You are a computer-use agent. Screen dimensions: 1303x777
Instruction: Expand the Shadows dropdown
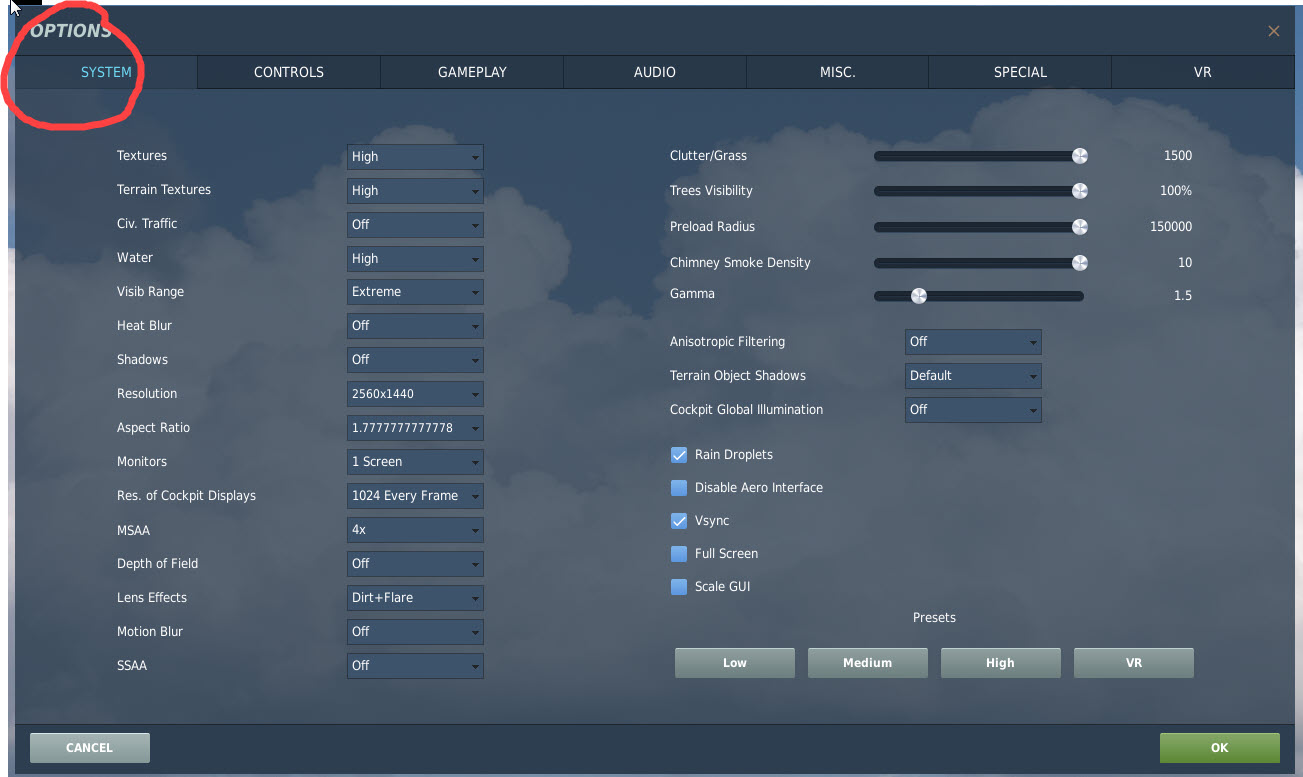(x=415, y=360)
